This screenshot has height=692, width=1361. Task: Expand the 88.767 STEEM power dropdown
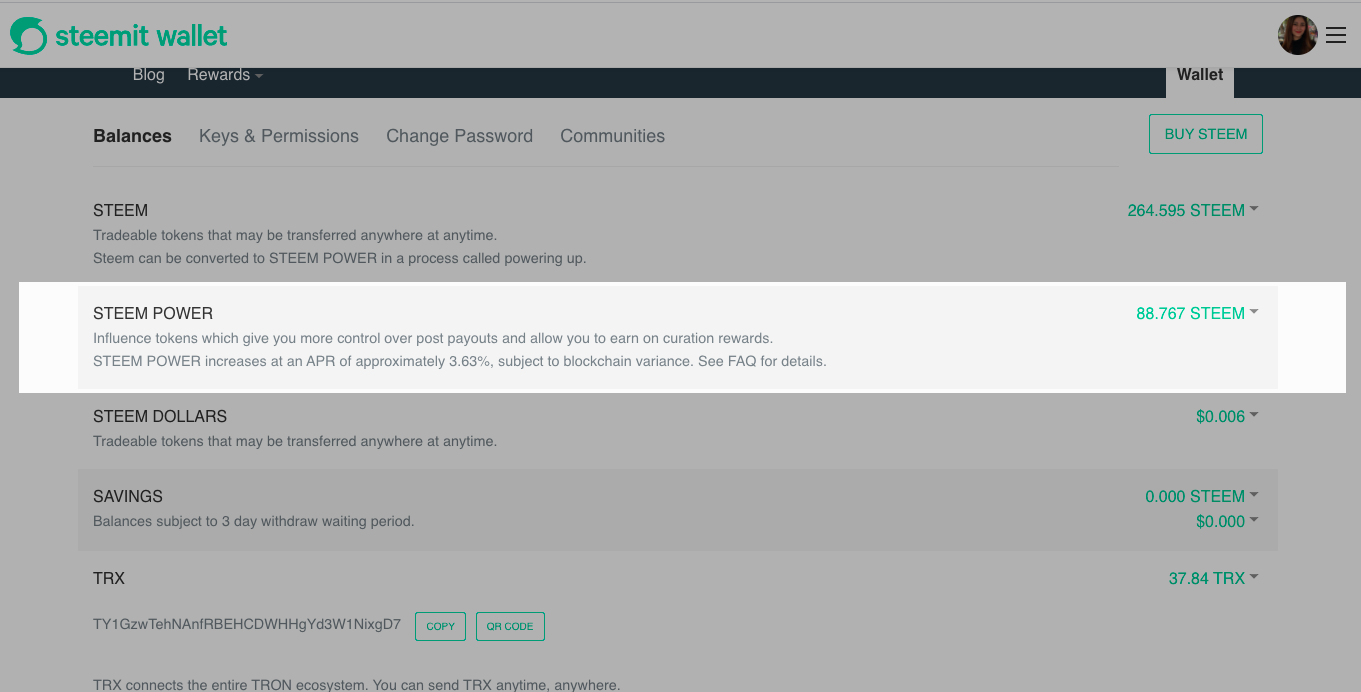coord(1197,313)
